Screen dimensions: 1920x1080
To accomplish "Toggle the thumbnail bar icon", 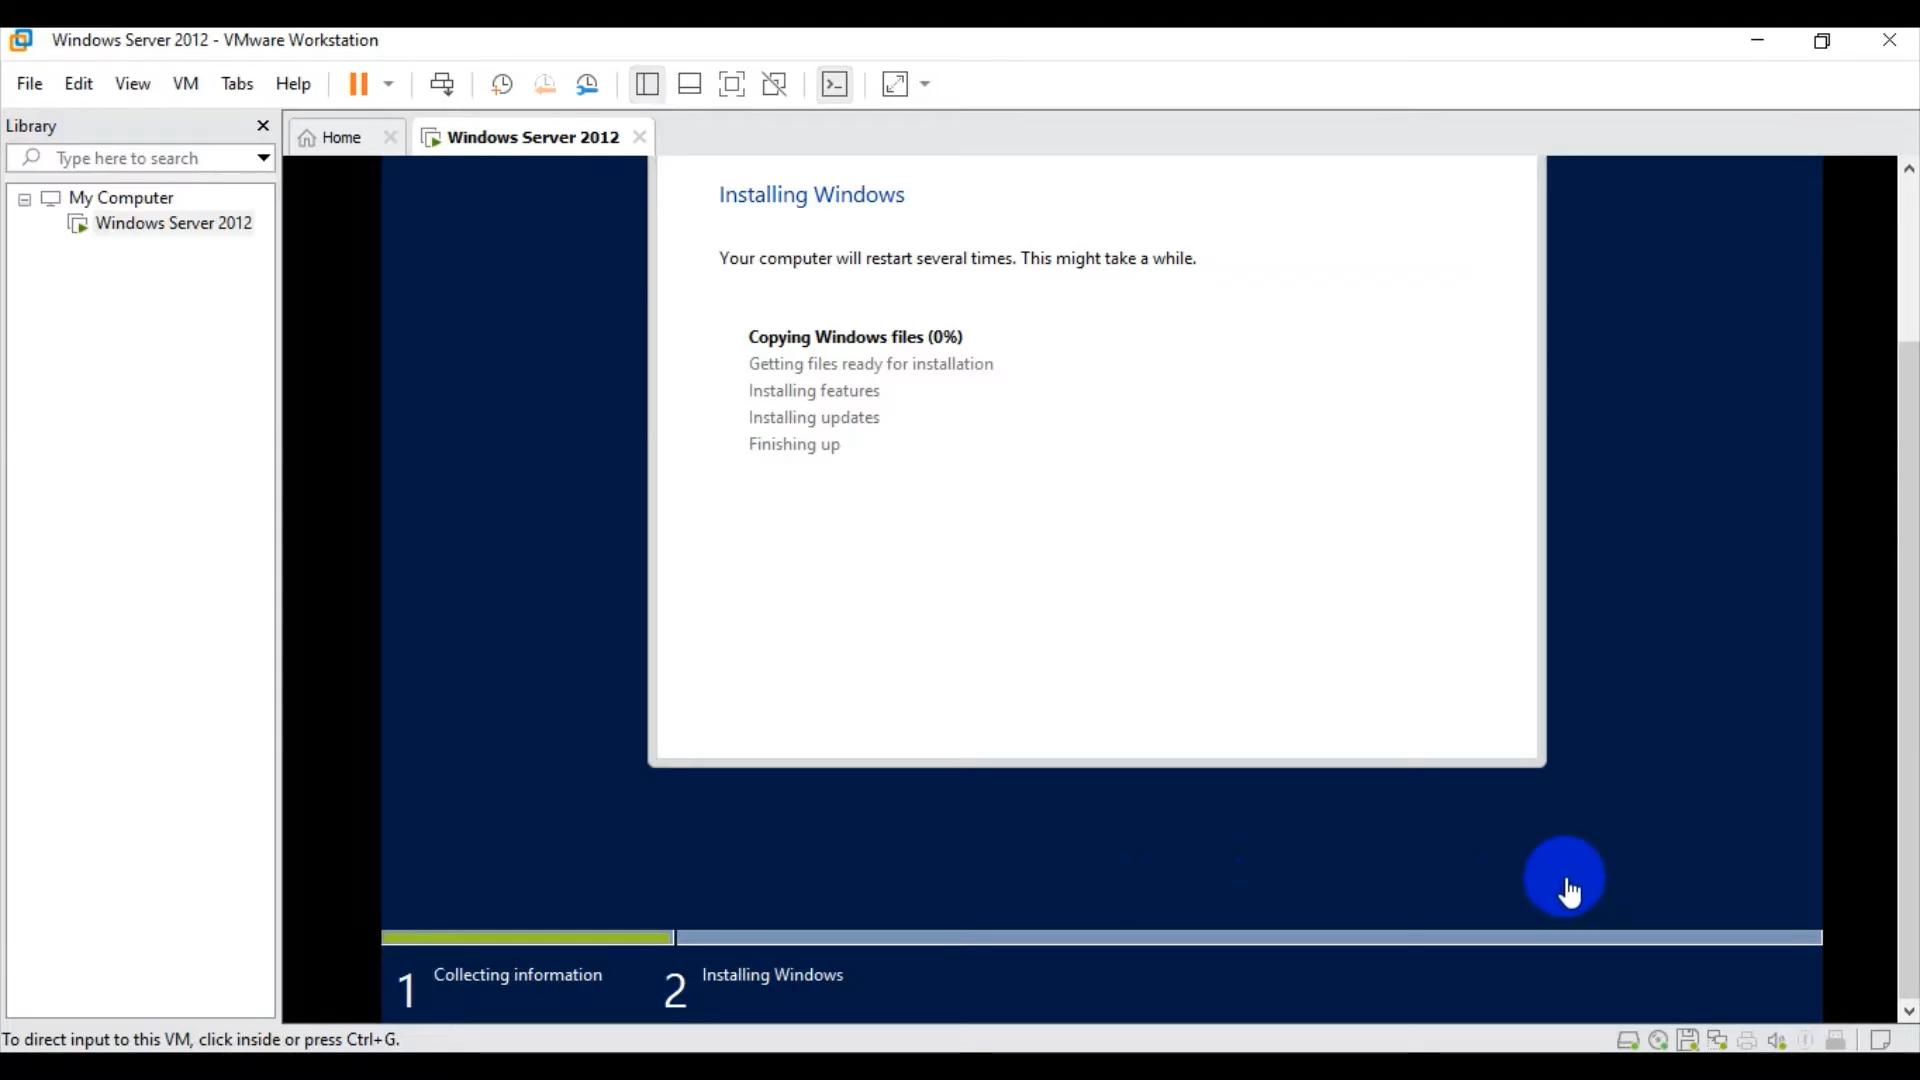I will 690,84.
